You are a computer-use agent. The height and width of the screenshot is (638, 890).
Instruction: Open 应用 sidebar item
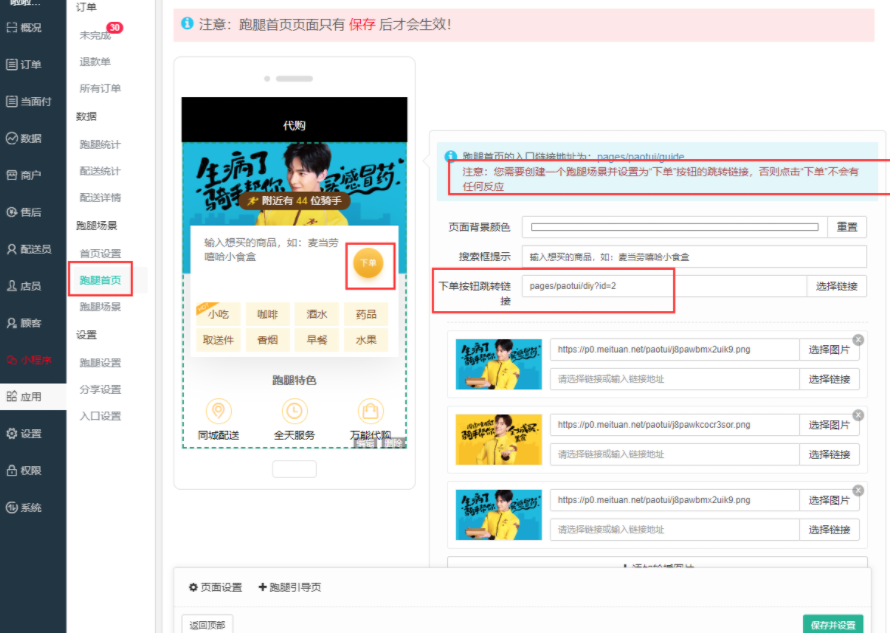(x=24, y=396)
